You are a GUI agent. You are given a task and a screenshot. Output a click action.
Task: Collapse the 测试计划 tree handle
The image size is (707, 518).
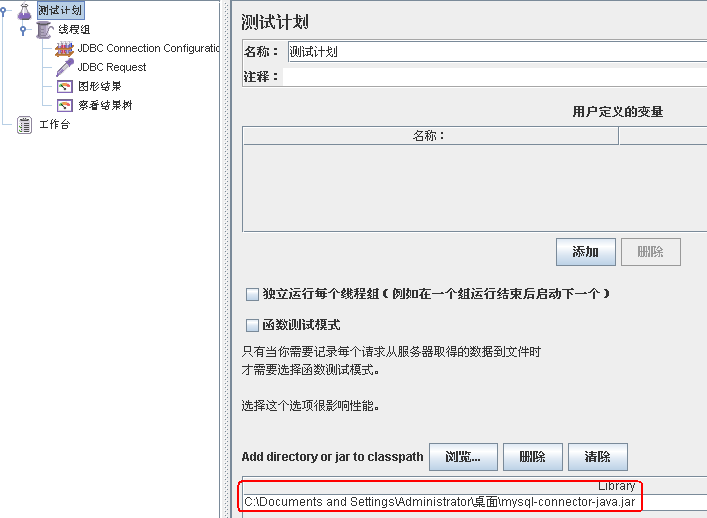coord(3,10)
